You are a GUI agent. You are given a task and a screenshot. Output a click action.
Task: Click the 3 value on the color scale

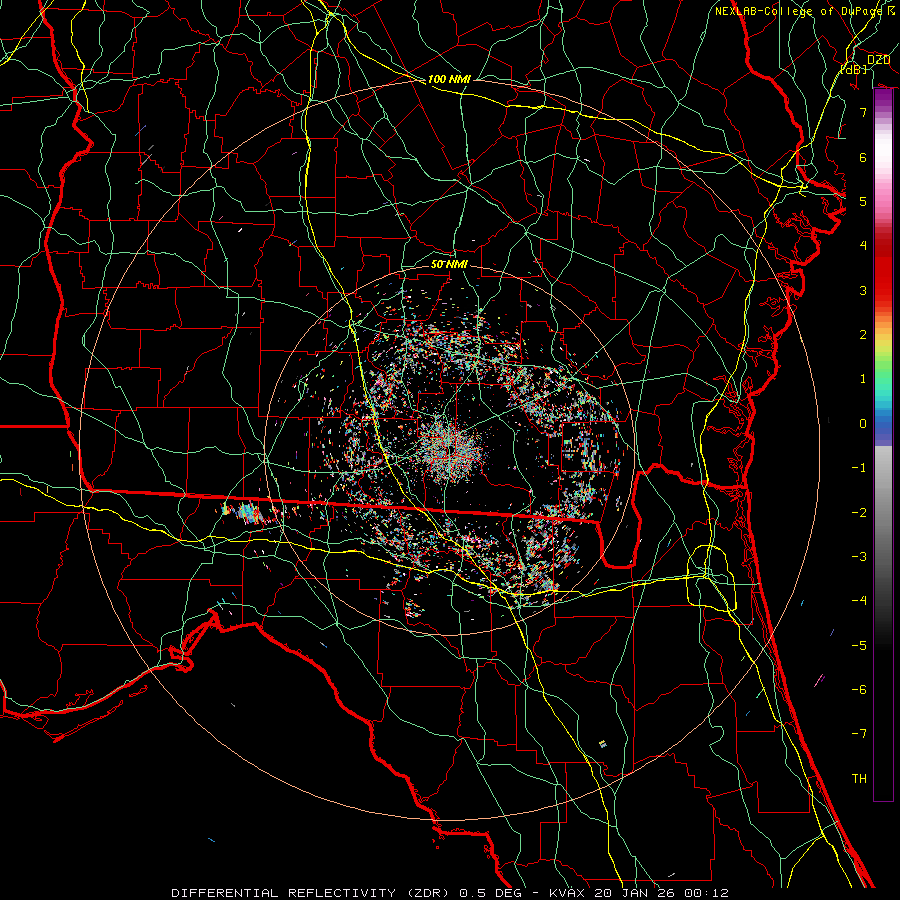863,290
